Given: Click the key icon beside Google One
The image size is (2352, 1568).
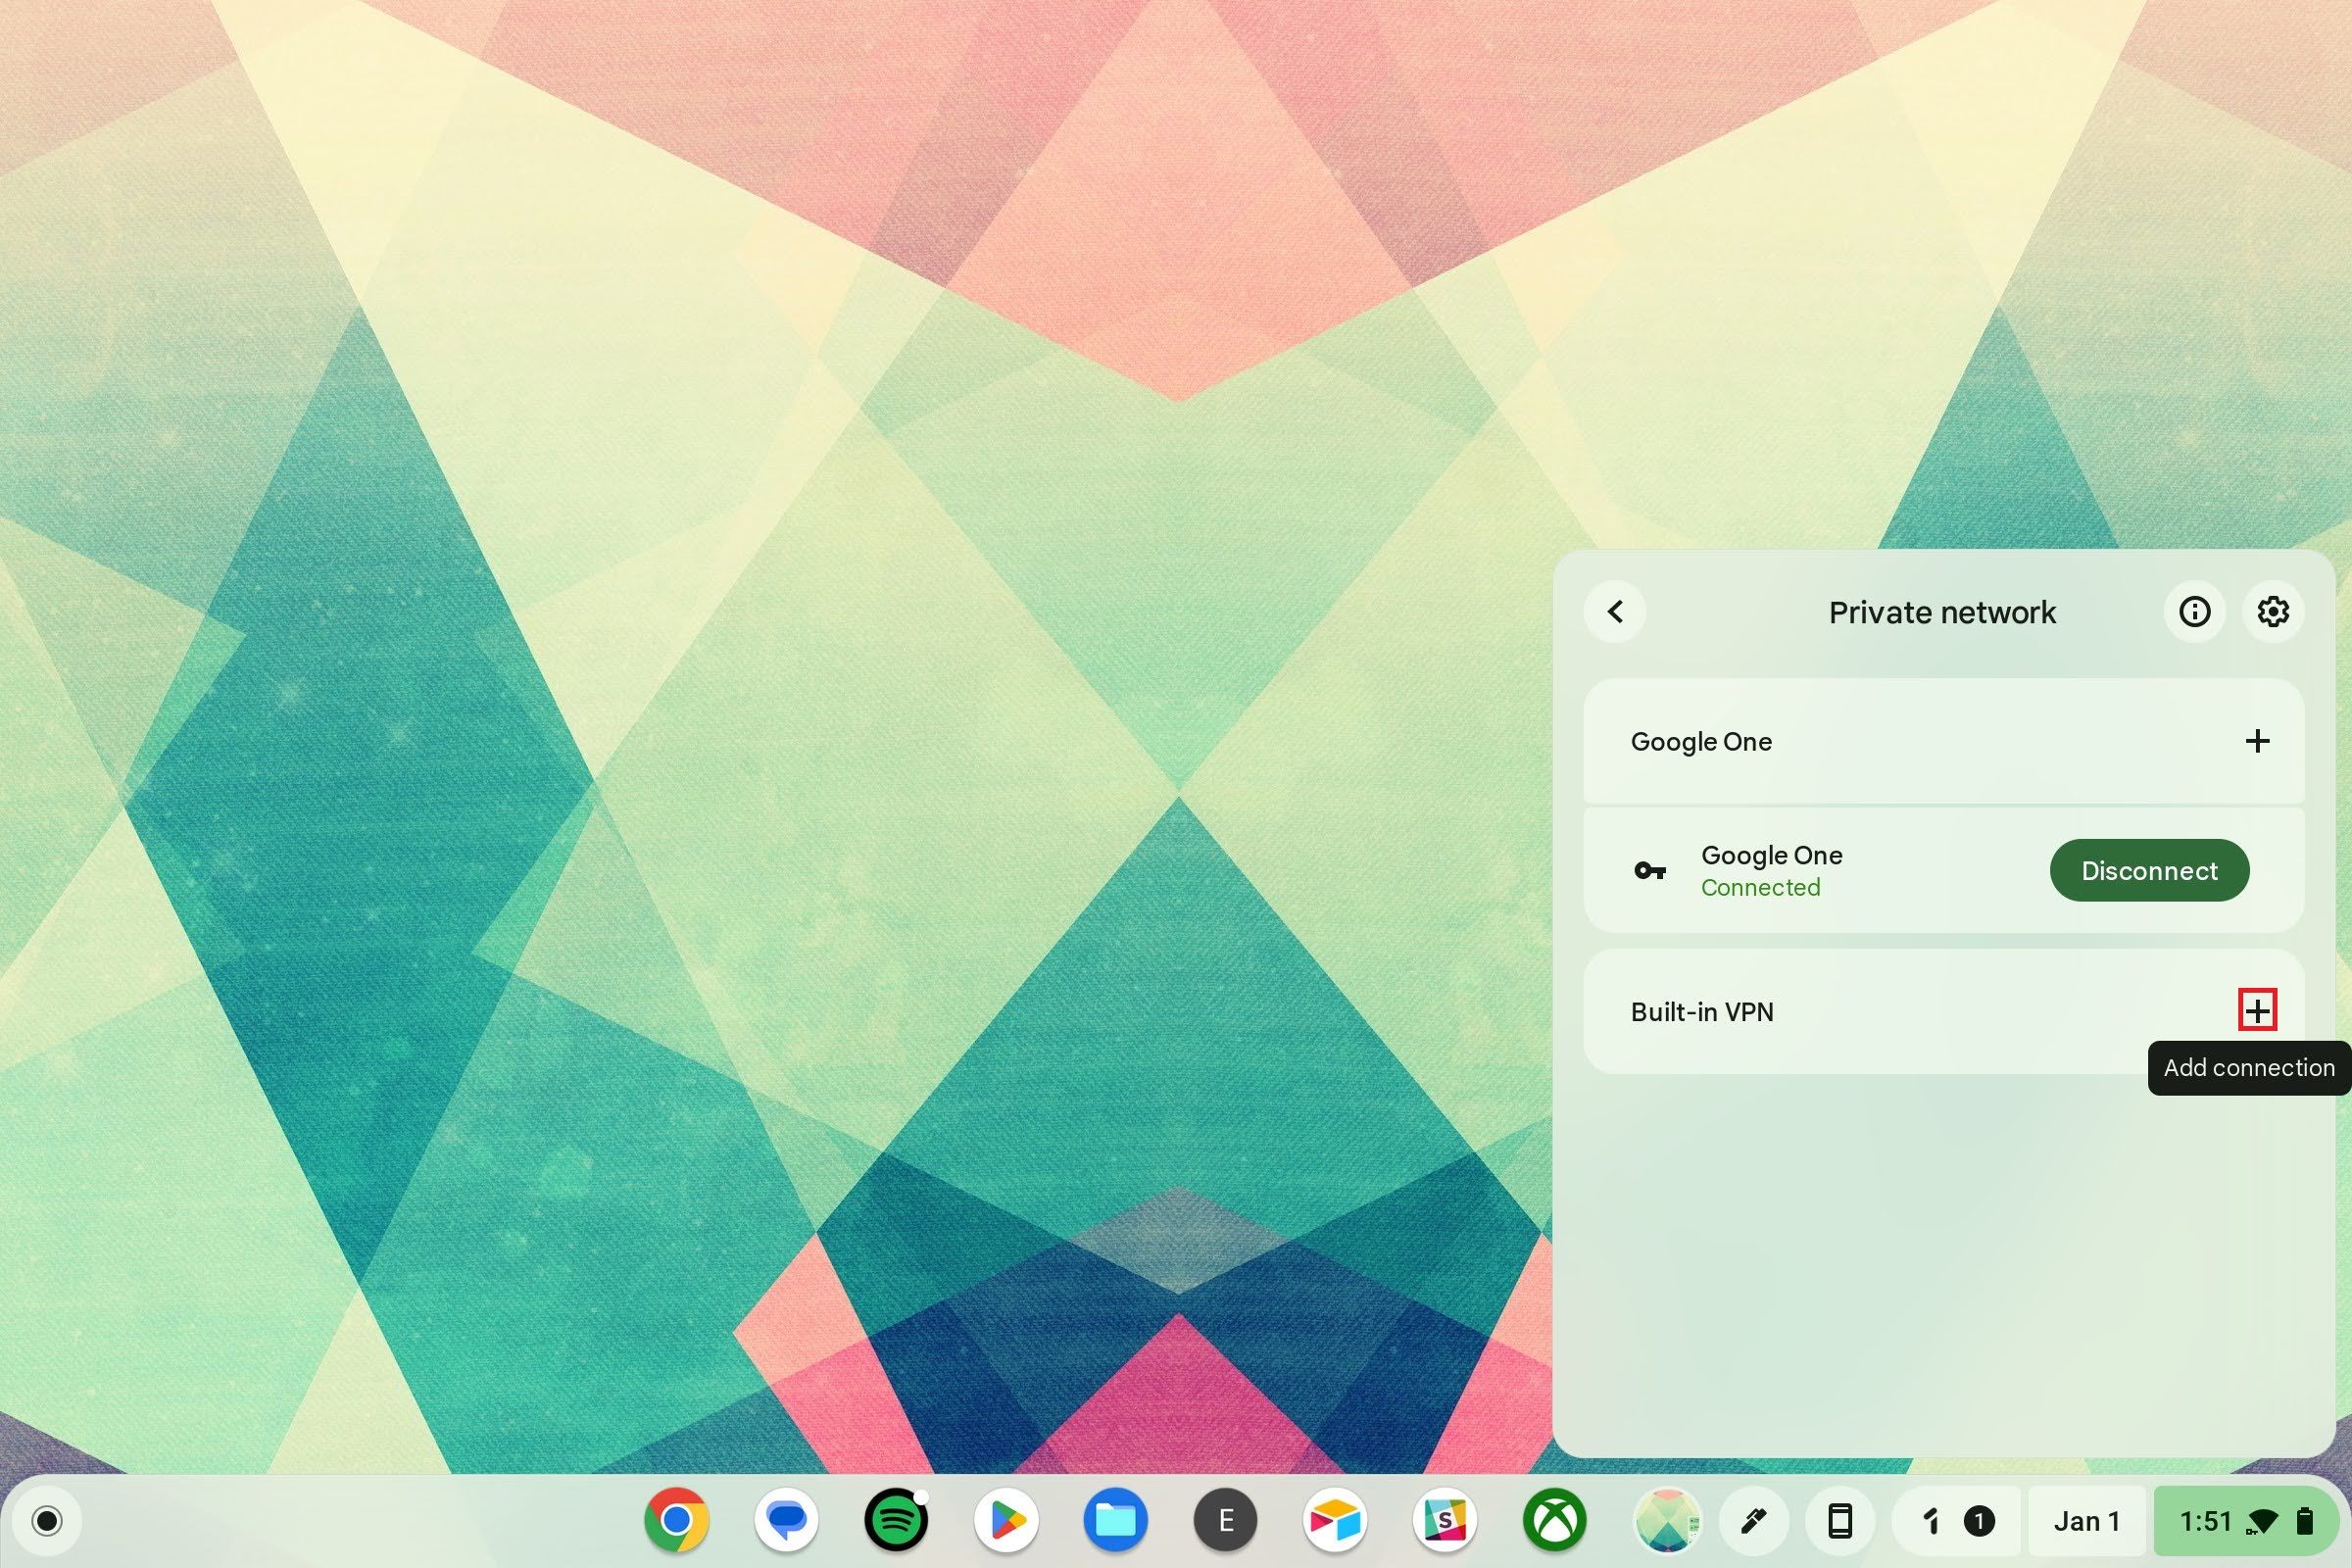Looking at the screenshot, I should [x=1650, y=871].
